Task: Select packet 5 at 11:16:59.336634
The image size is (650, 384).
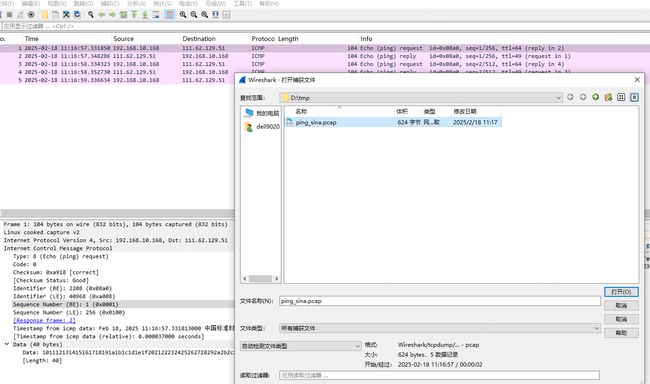Action: pyautogui.click(x=117, y=80)
